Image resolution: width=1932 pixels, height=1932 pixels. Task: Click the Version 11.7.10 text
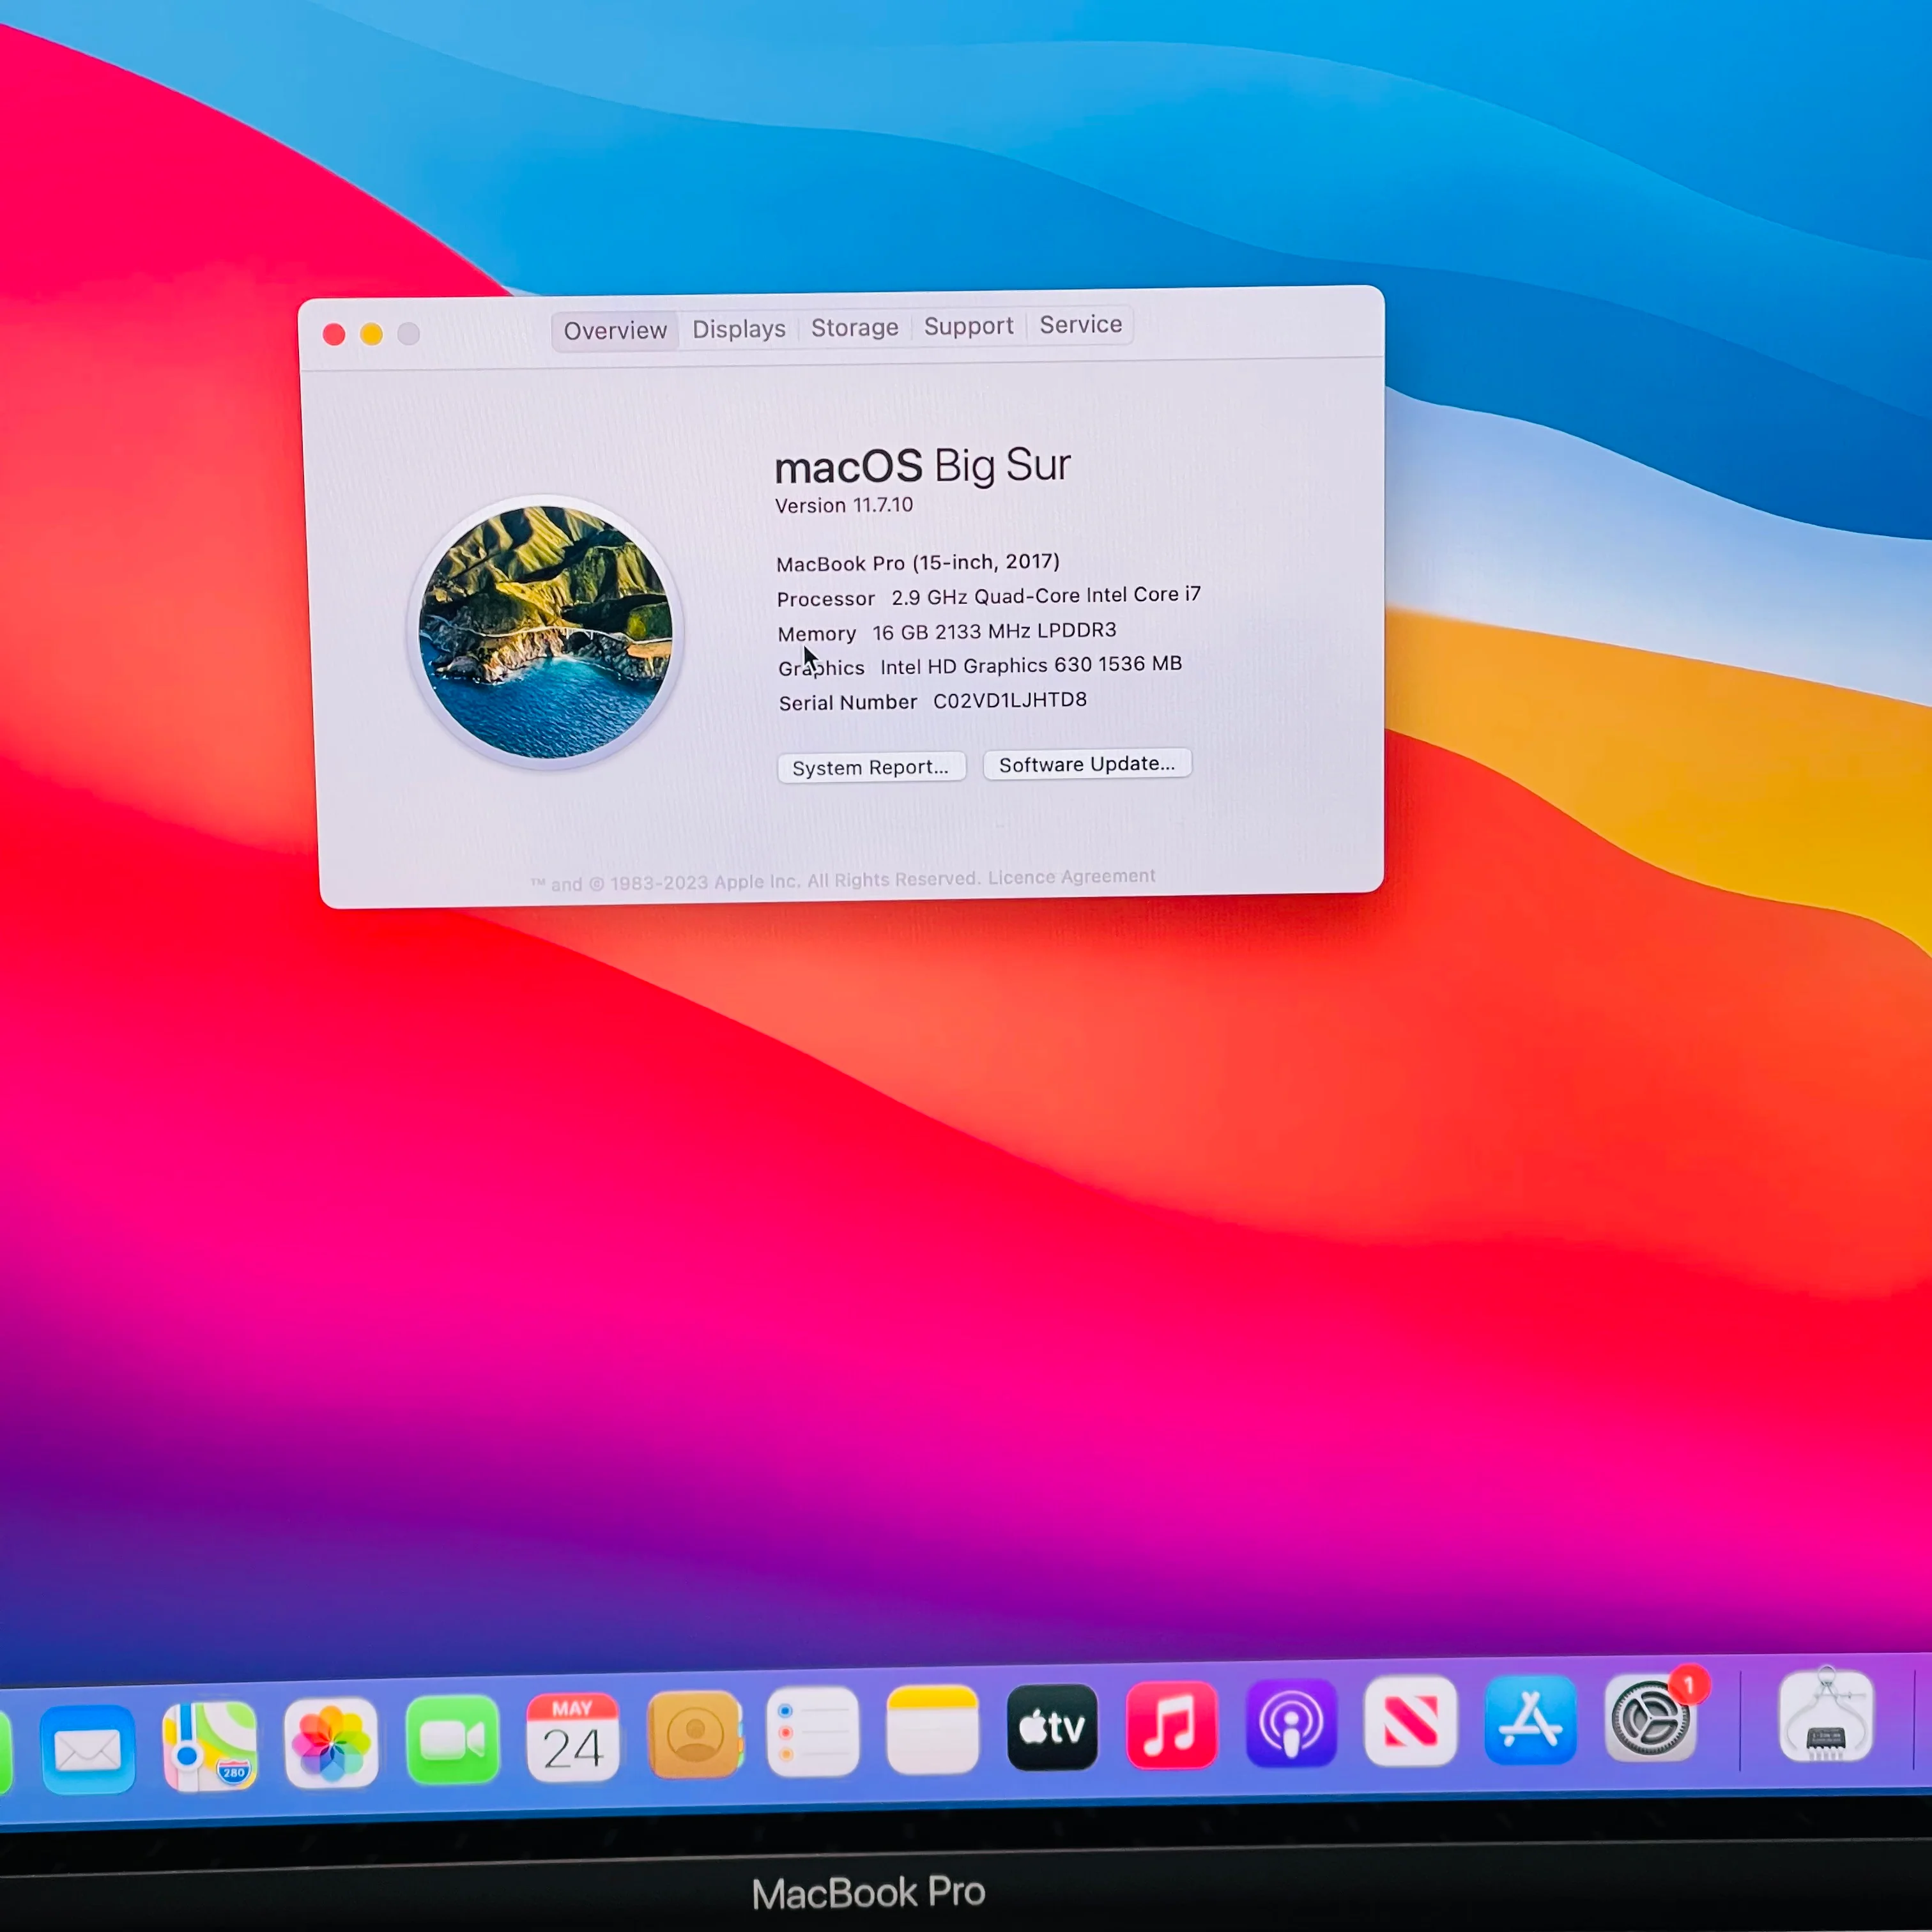844,505
